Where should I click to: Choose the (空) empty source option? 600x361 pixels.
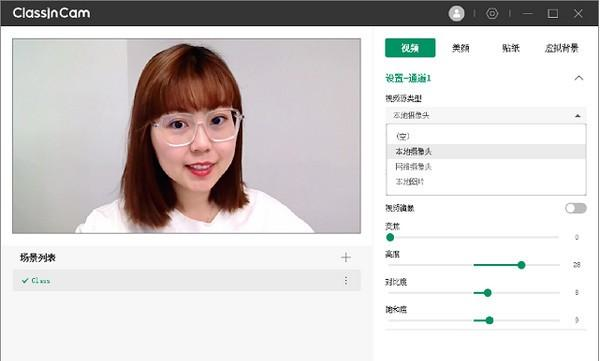point(486,136)
